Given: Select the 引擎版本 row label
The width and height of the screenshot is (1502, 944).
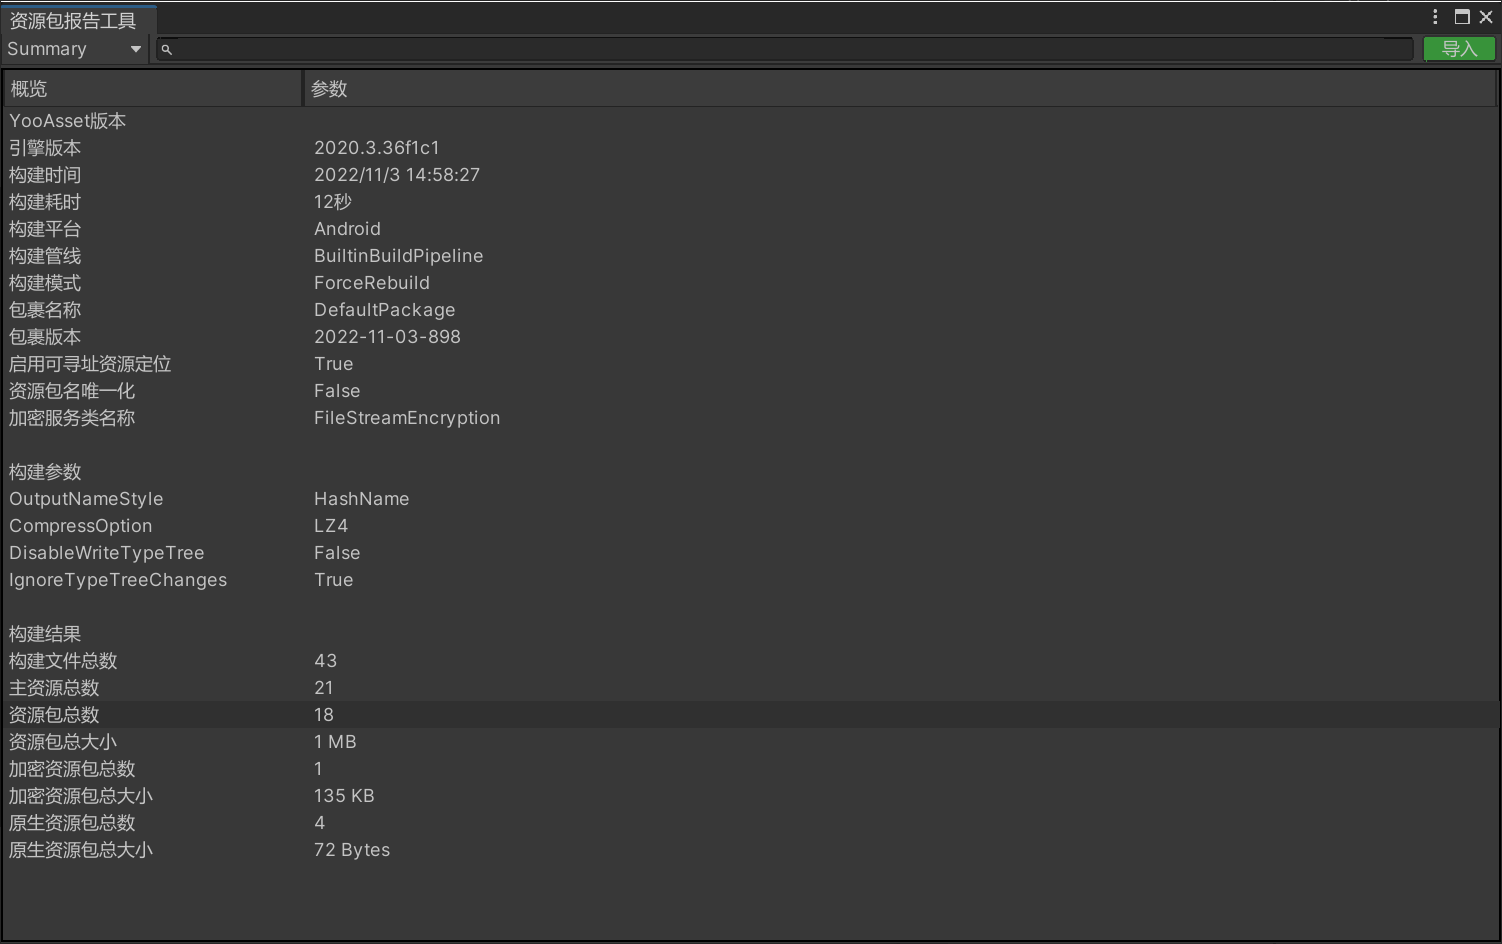Looking at the screenshot, I should (45, 148).
